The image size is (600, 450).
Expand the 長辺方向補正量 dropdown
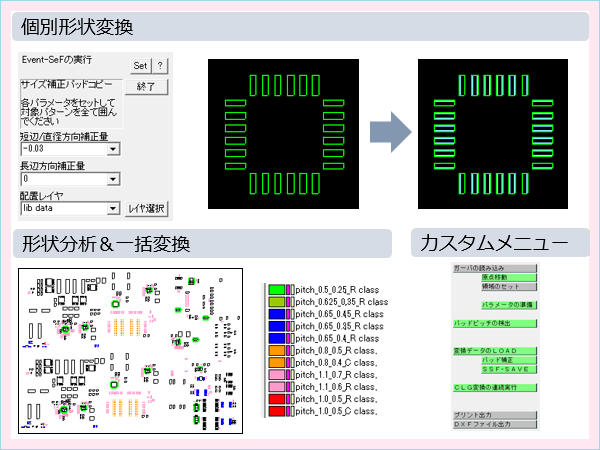(114, 179)
